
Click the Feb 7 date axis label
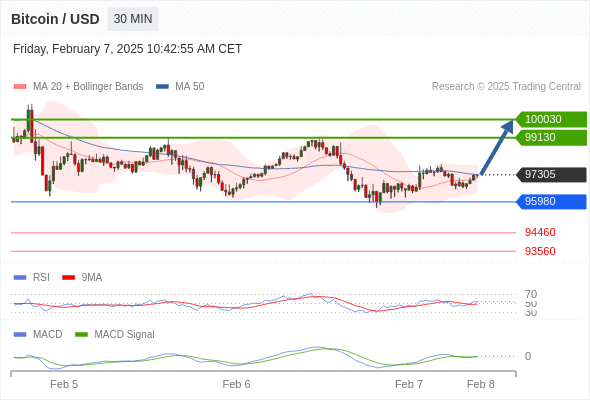pyautogui.click(x=409, y=384)
